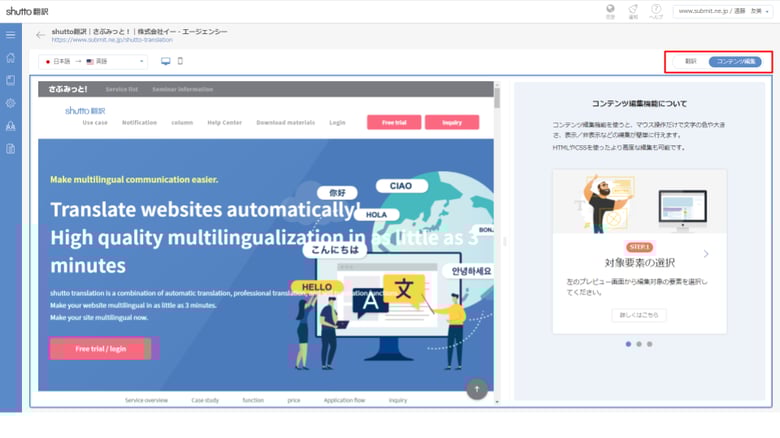Select 'Make your site multilingual now.' text

[99, 318]
